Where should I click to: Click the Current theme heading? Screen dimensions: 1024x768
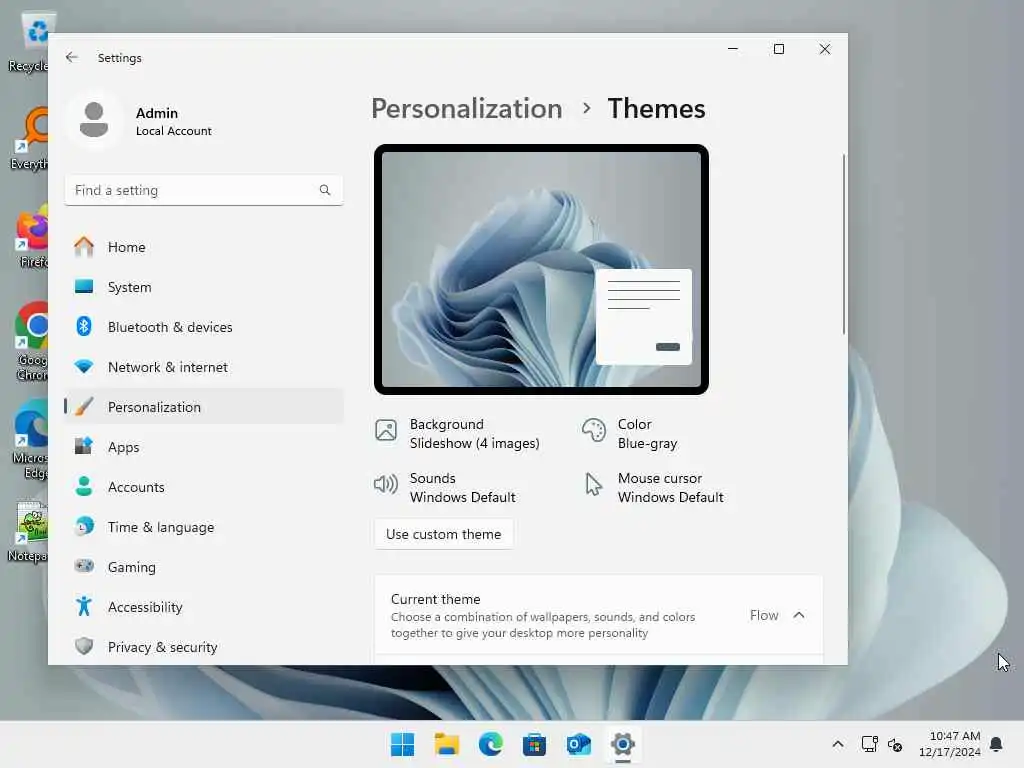436,599
